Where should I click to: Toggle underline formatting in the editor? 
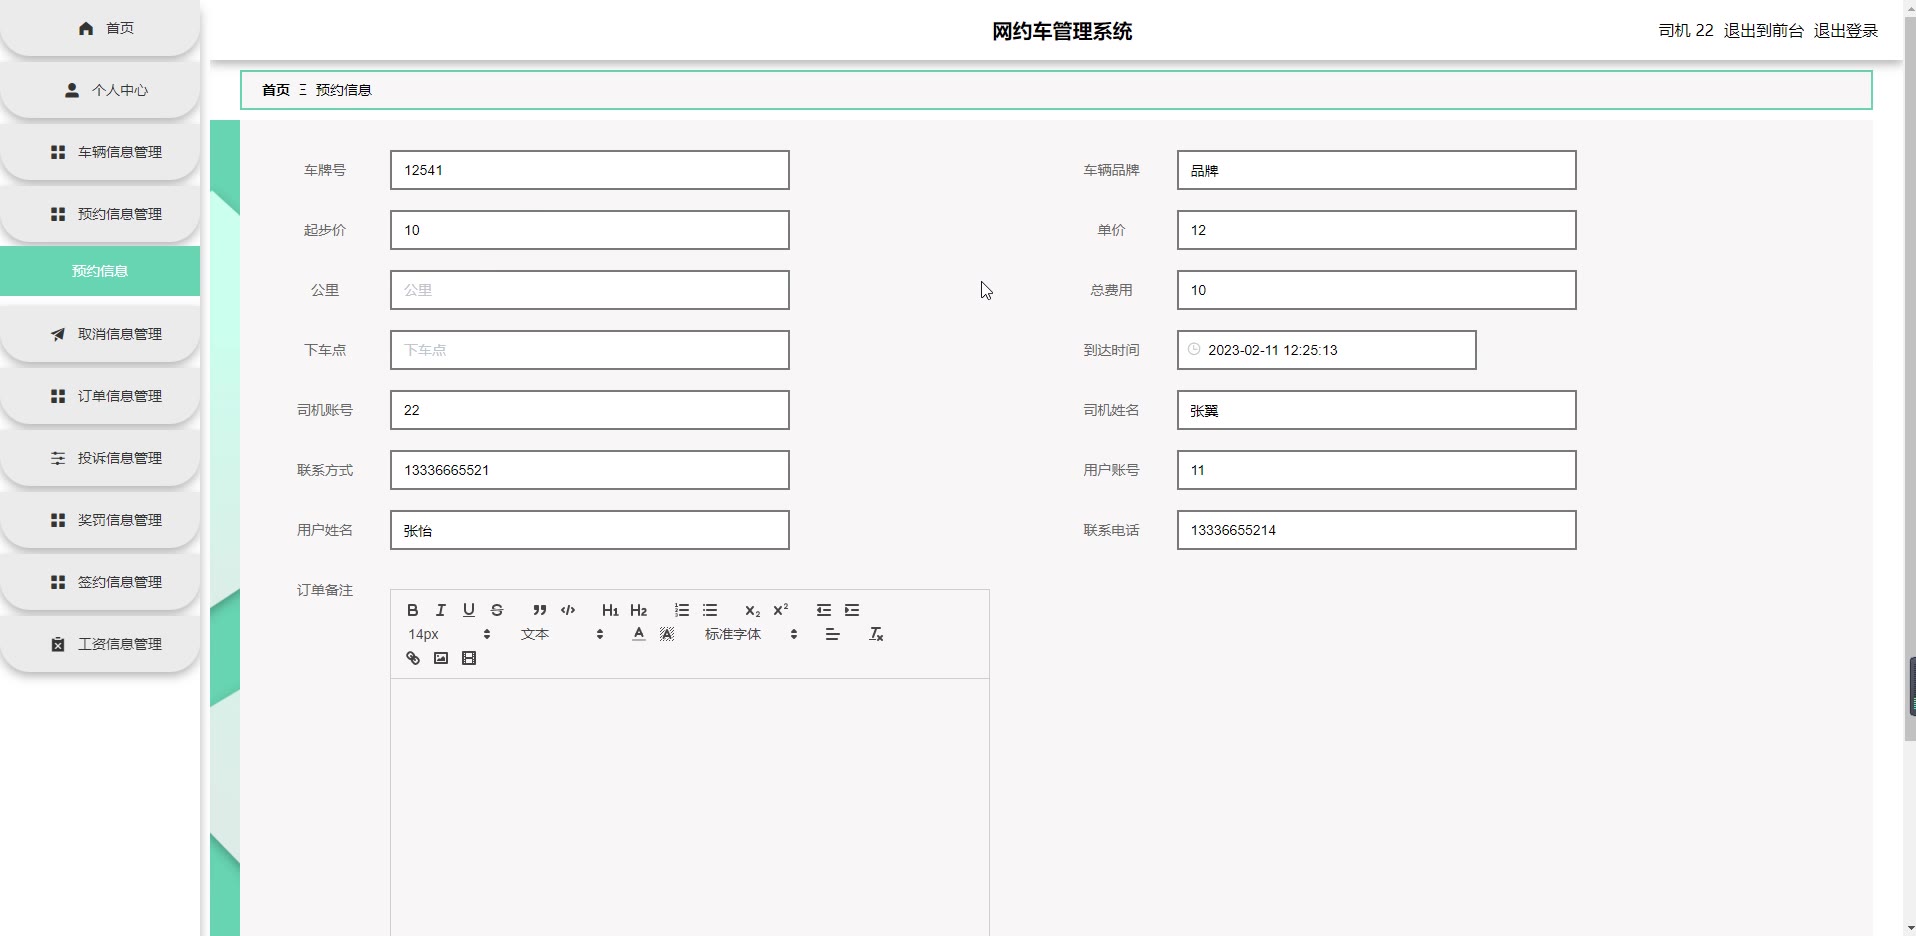tap(468, 610)
